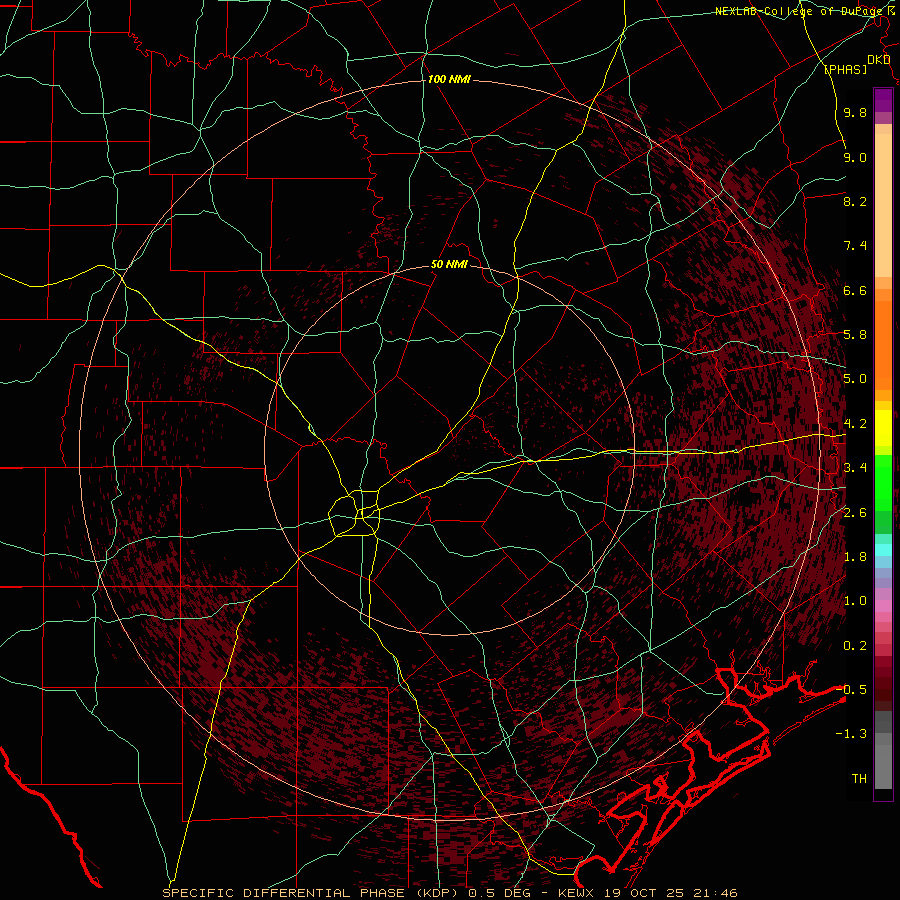Image resolution: width=900 pixels, height=900 pixels.
Task: Click the '[PHAS]' units label
Action: [845, 70]
